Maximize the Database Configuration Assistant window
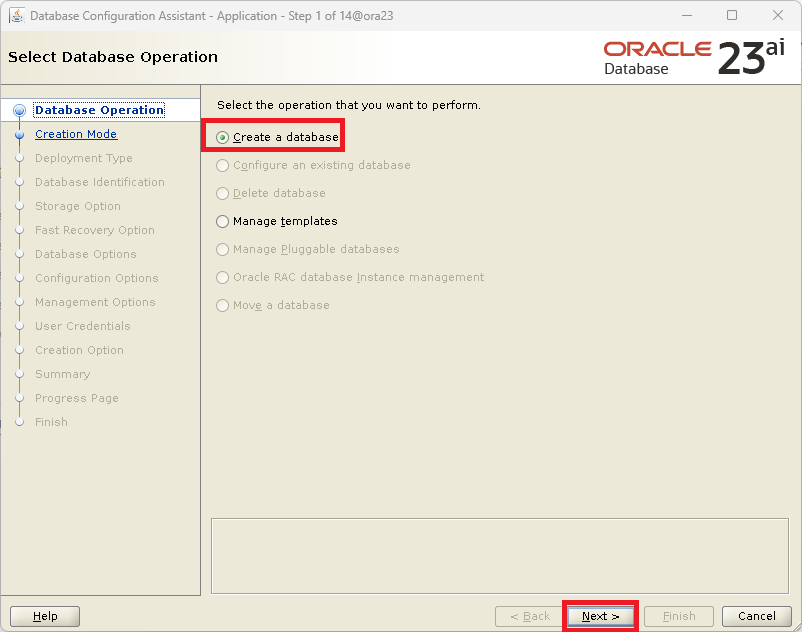802x632 pixels. click(732, 15)
